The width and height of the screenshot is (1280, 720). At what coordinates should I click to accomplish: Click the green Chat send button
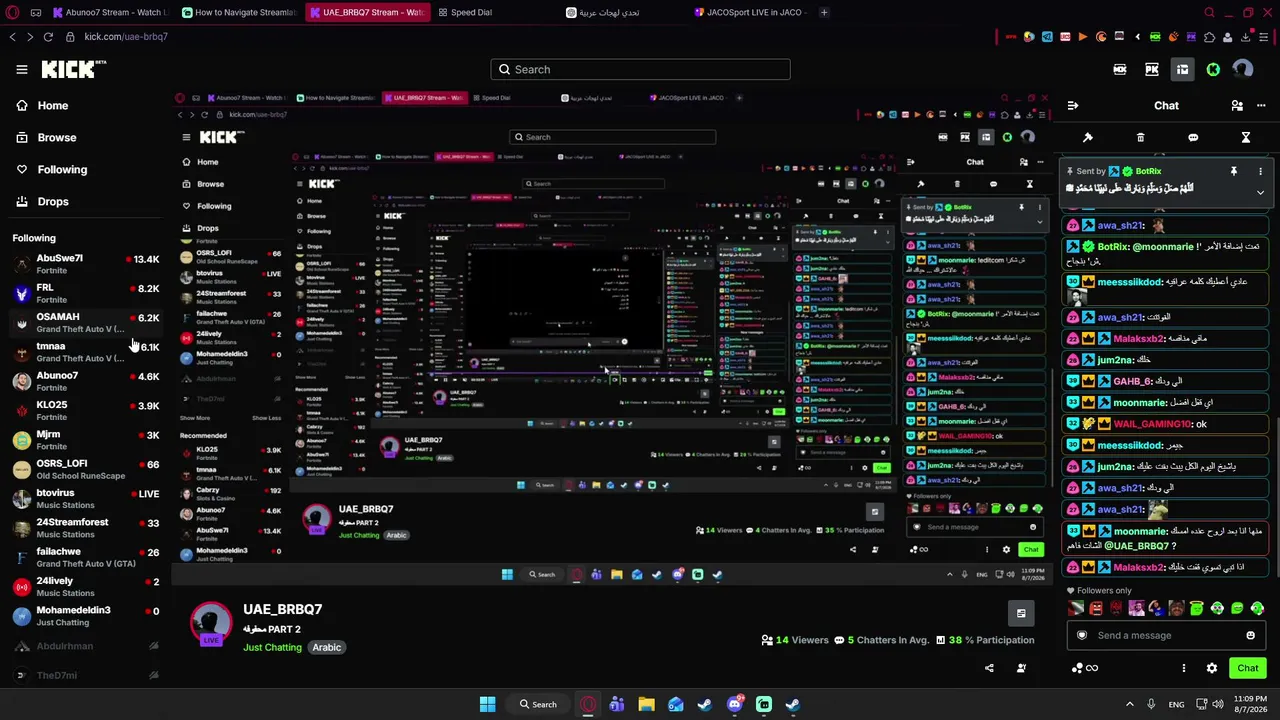pyautogui.click(x=1248, y=668)
